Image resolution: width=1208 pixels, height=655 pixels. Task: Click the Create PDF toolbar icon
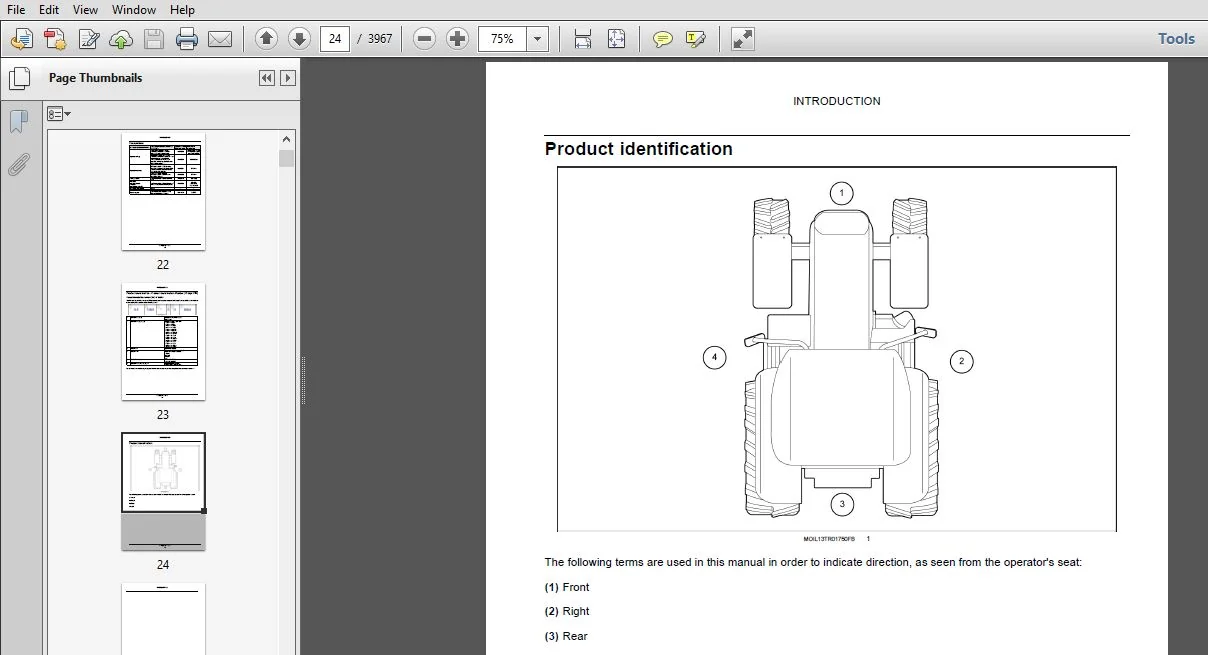coord(21,39)
